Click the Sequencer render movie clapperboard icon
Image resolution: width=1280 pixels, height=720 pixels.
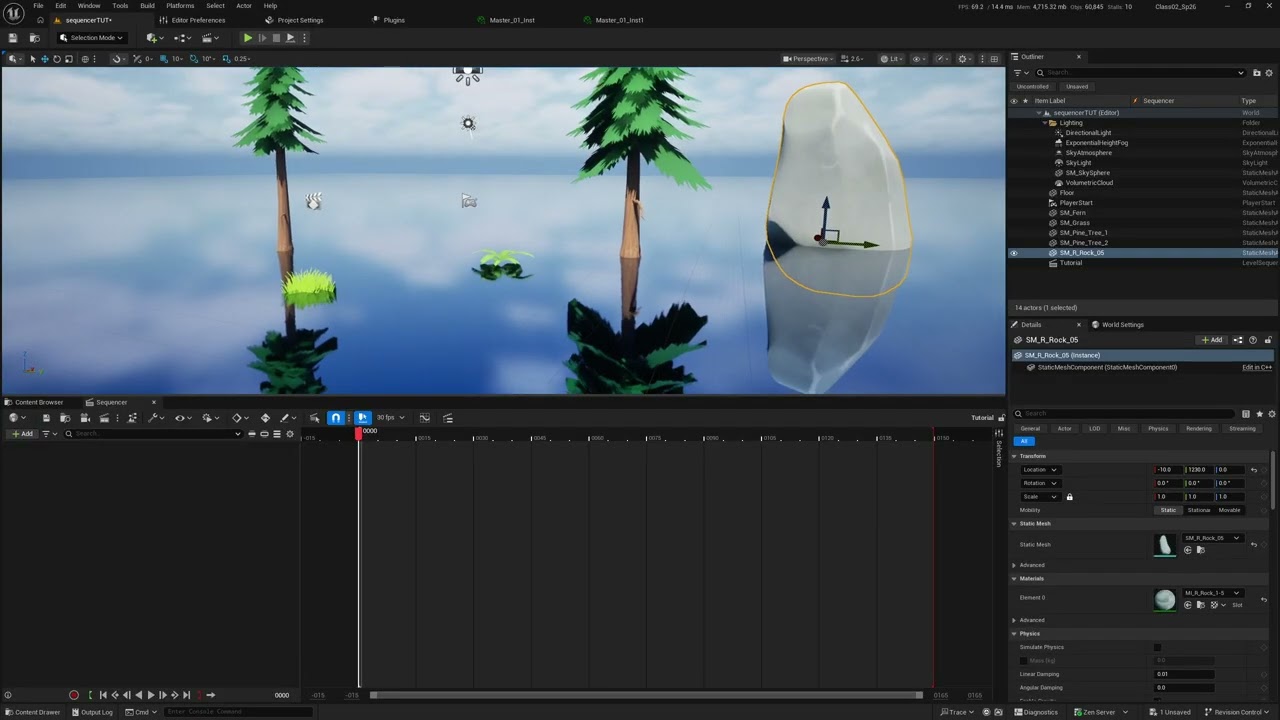(x=103, y=418)
